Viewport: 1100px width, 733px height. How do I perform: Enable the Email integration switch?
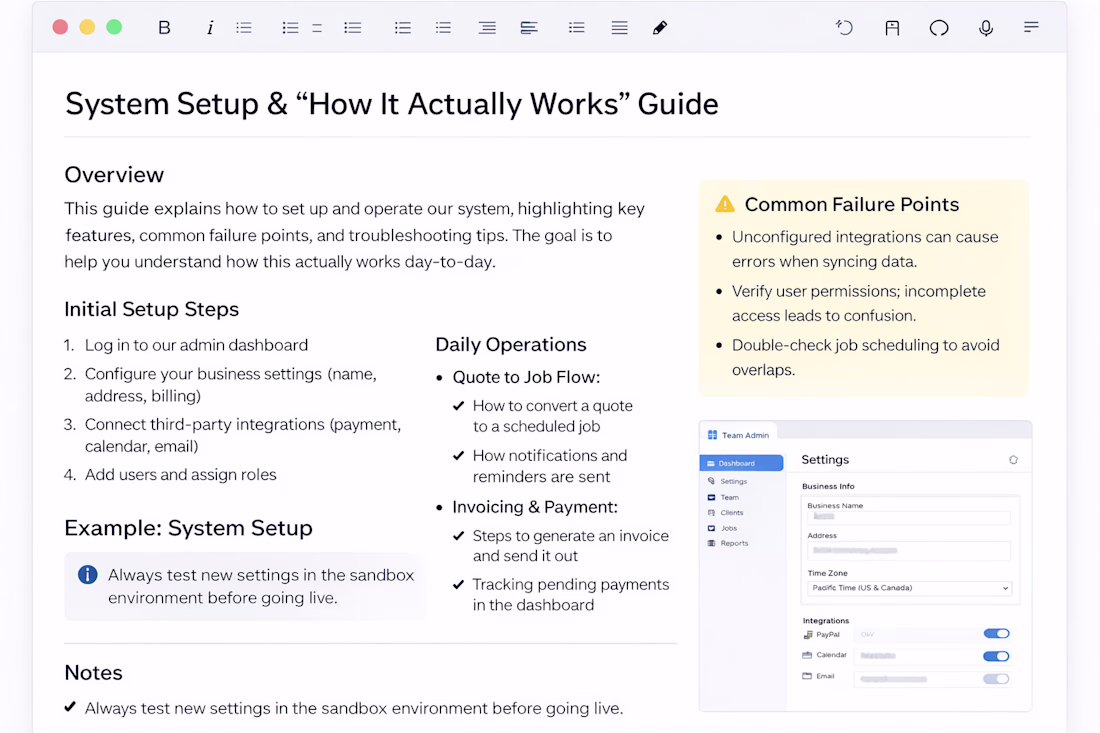[x=995, y=678]
